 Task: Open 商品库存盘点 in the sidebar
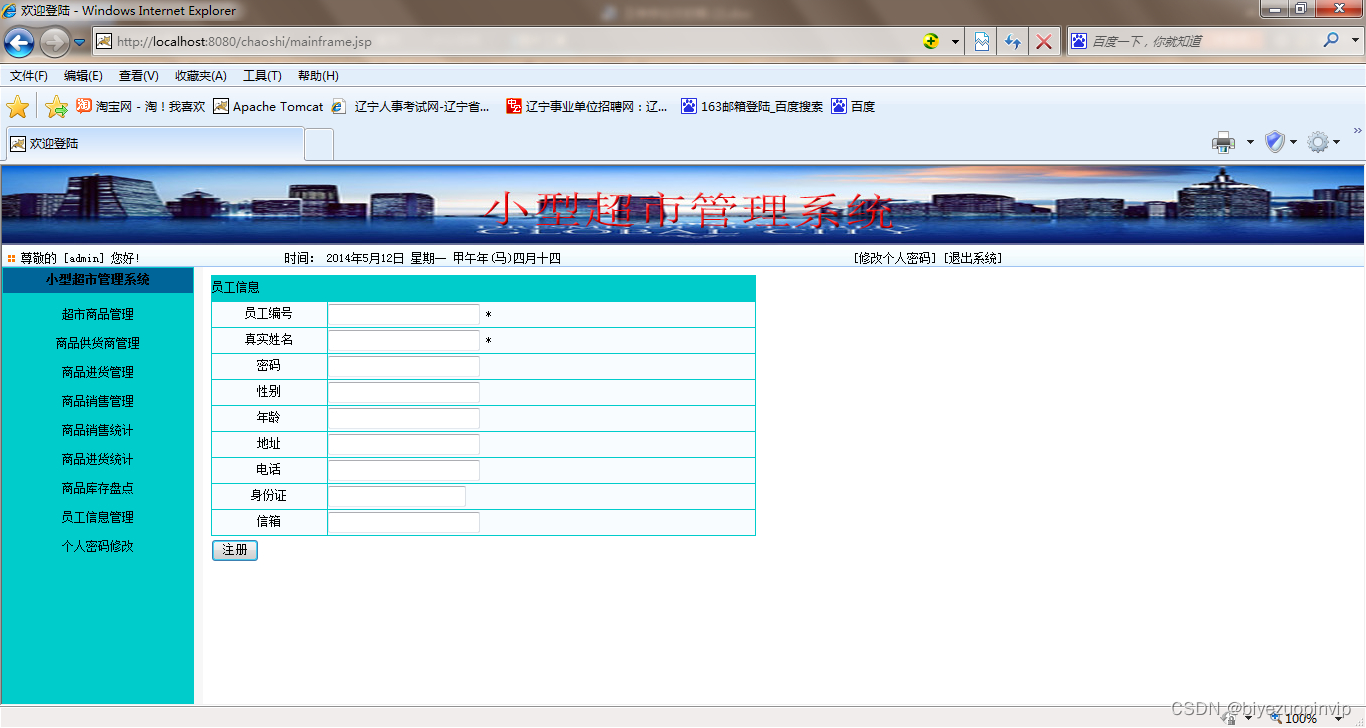tap(98, 488)
